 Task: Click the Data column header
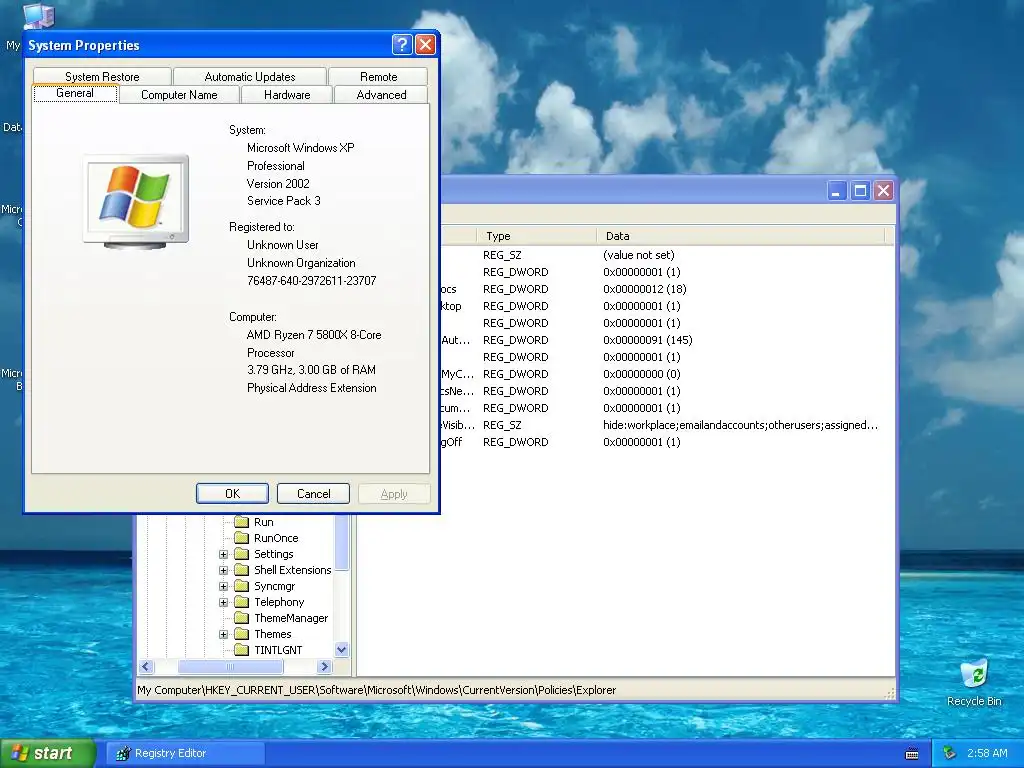(741, 236)
